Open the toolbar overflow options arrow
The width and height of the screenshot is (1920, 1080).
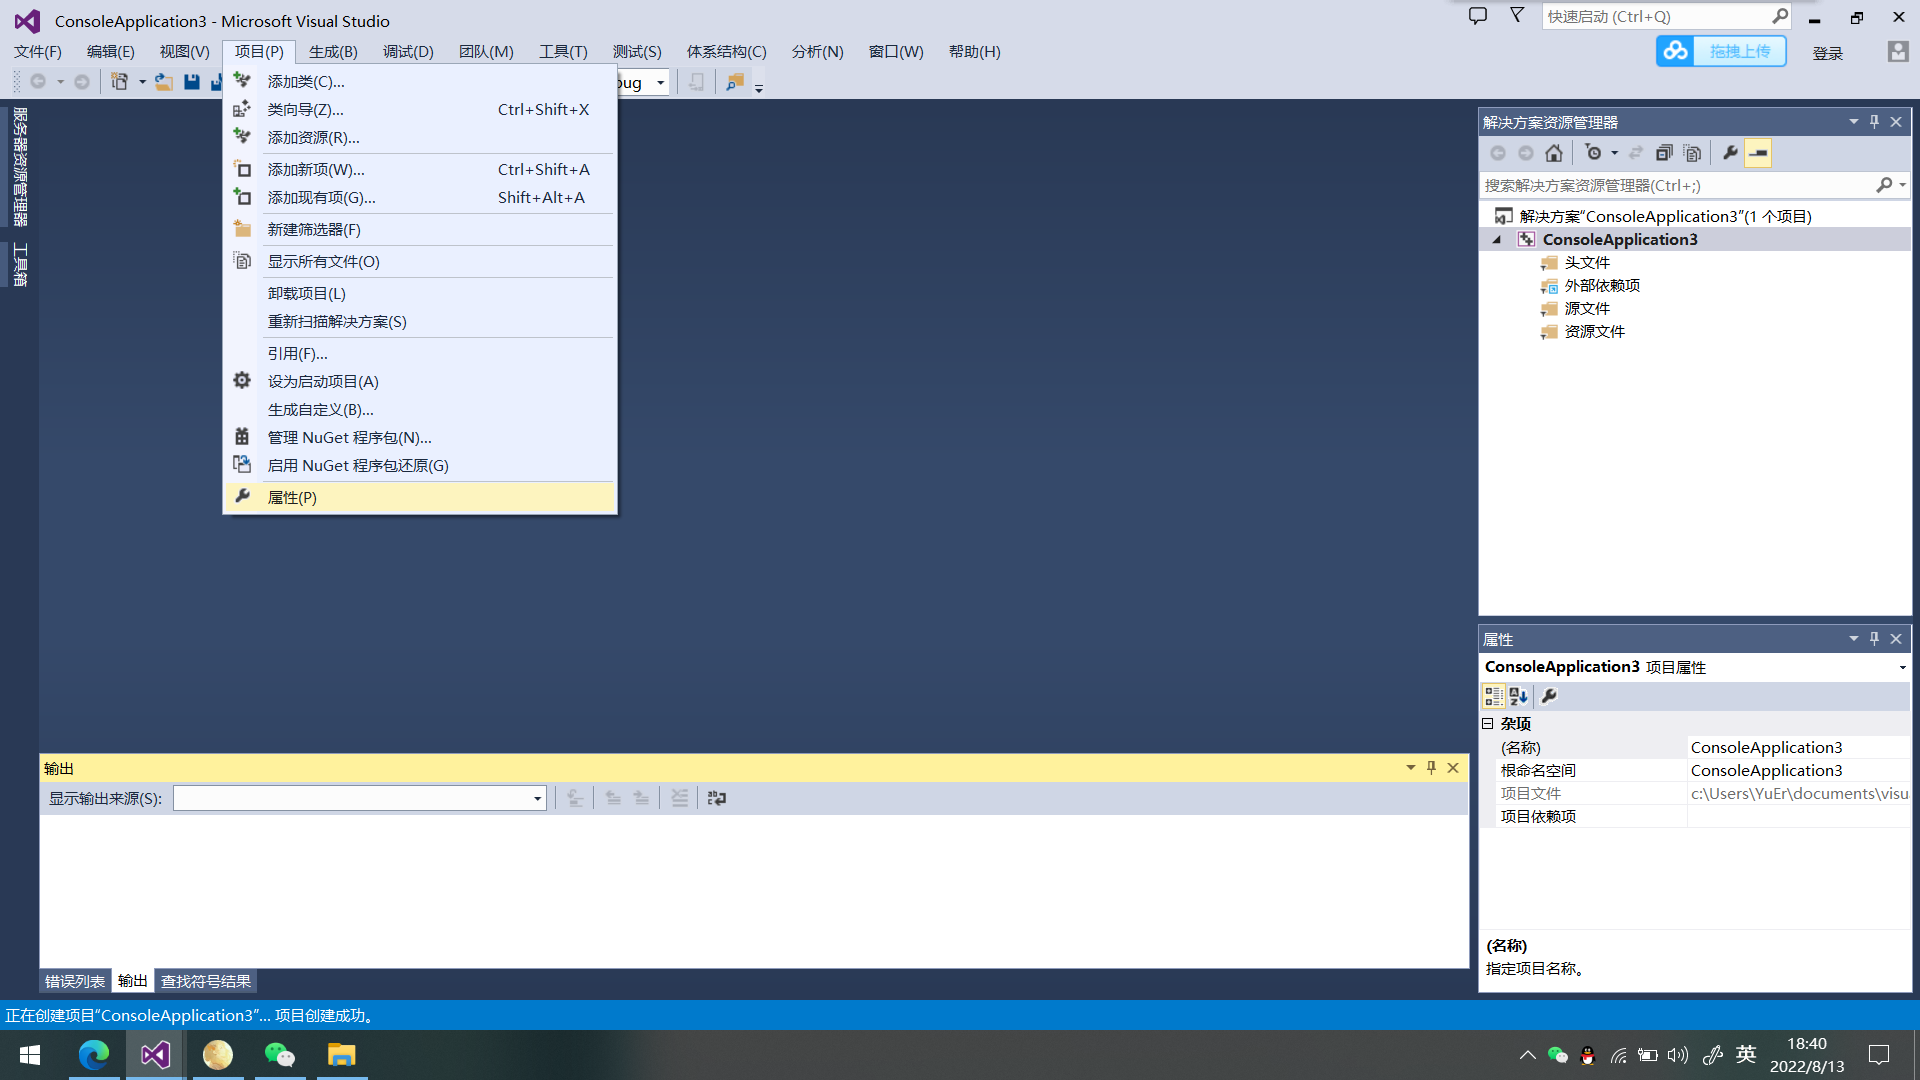(x=759, y=88)
